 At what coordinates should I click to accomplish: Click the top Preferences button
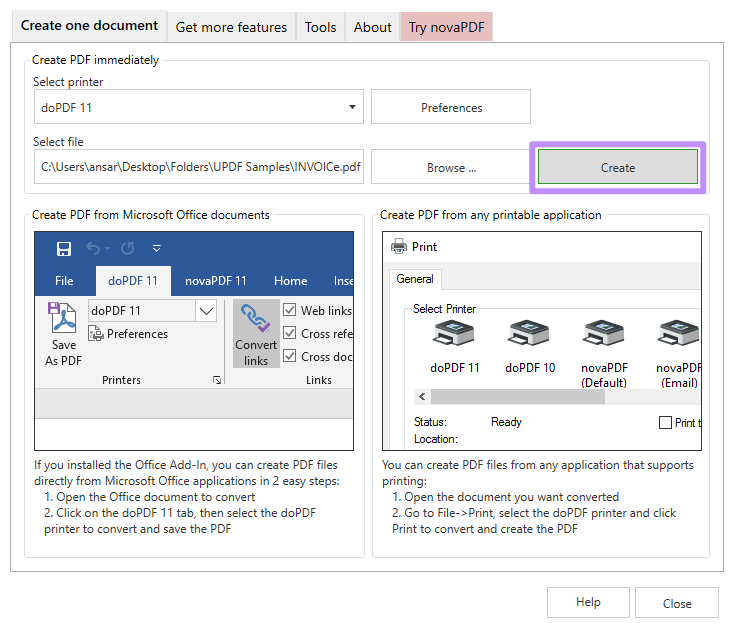(451, 107)
